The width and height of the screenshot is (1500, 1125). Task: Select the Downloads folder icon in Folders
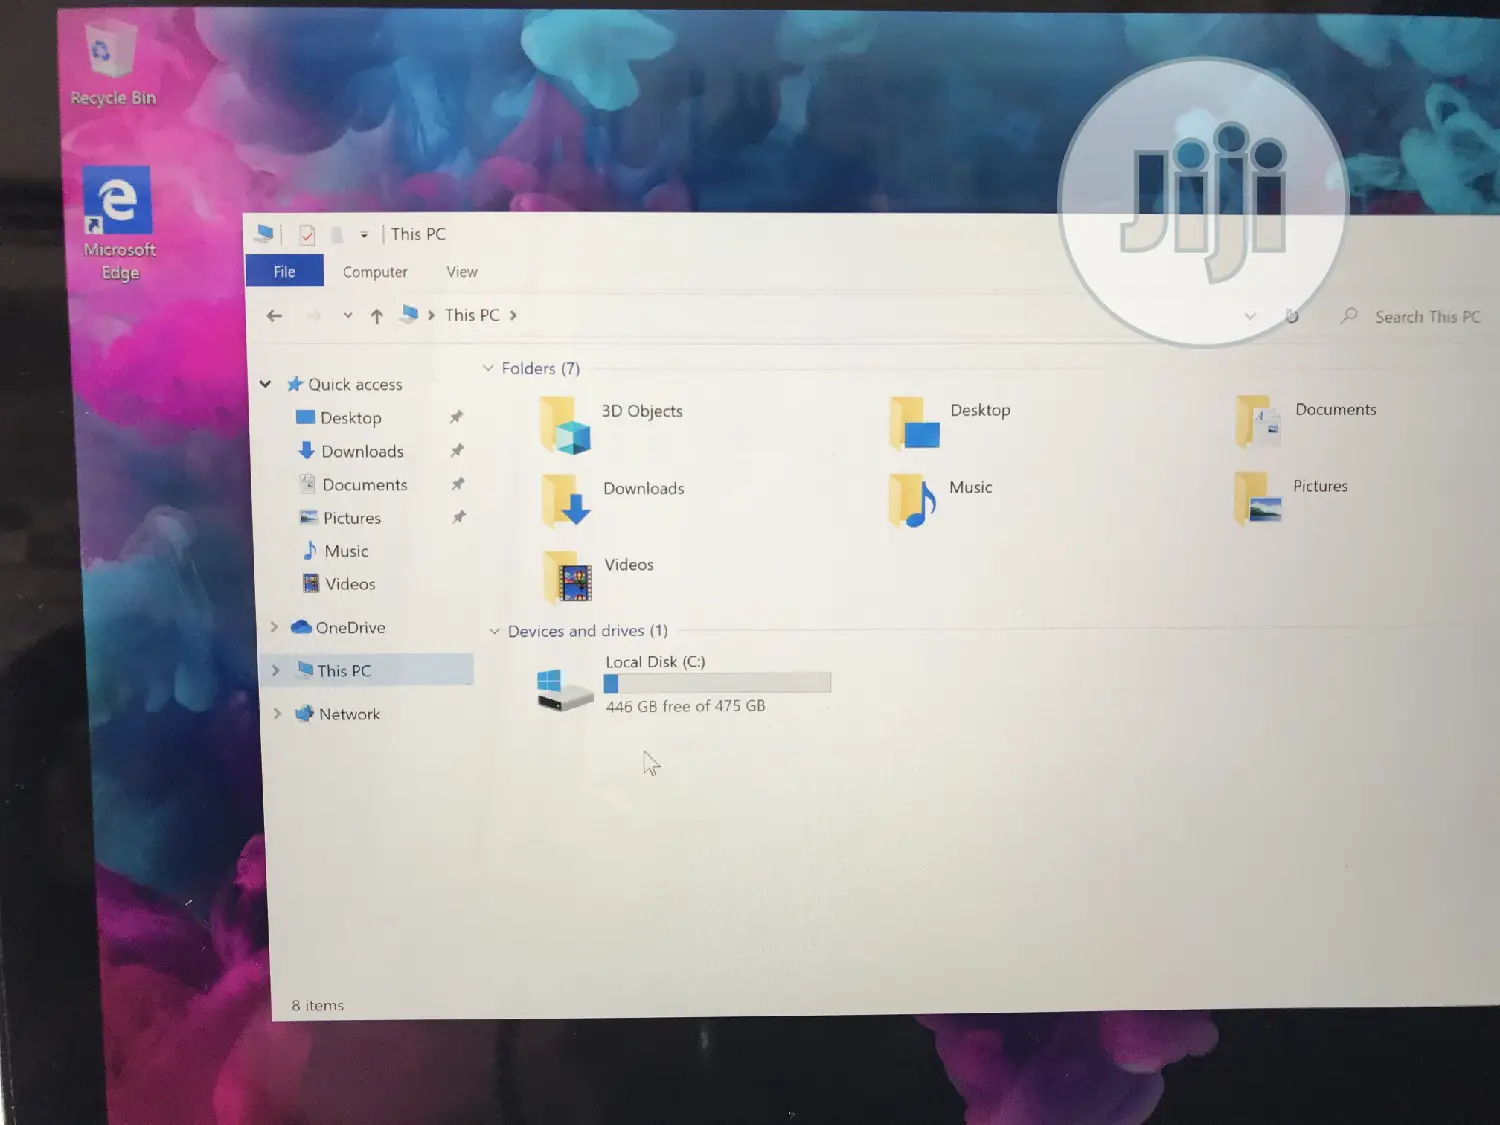tap(567, 500)
